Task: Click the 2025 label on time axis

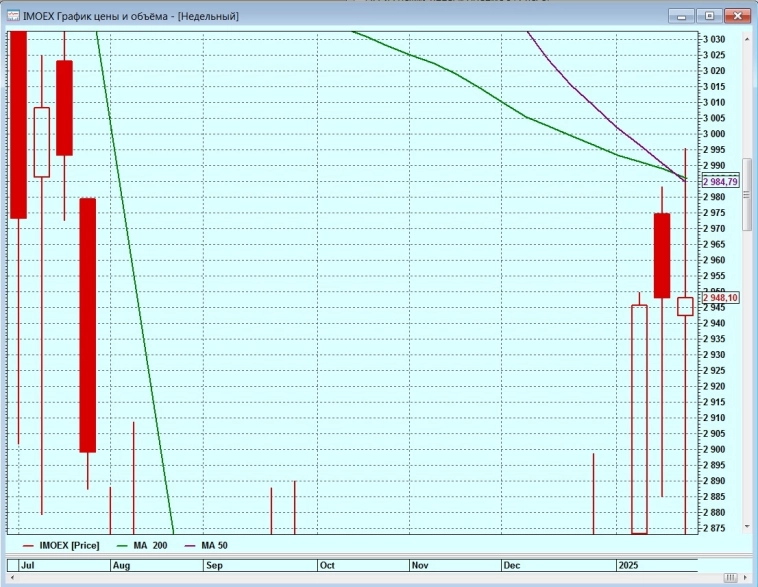Action: 630,565
